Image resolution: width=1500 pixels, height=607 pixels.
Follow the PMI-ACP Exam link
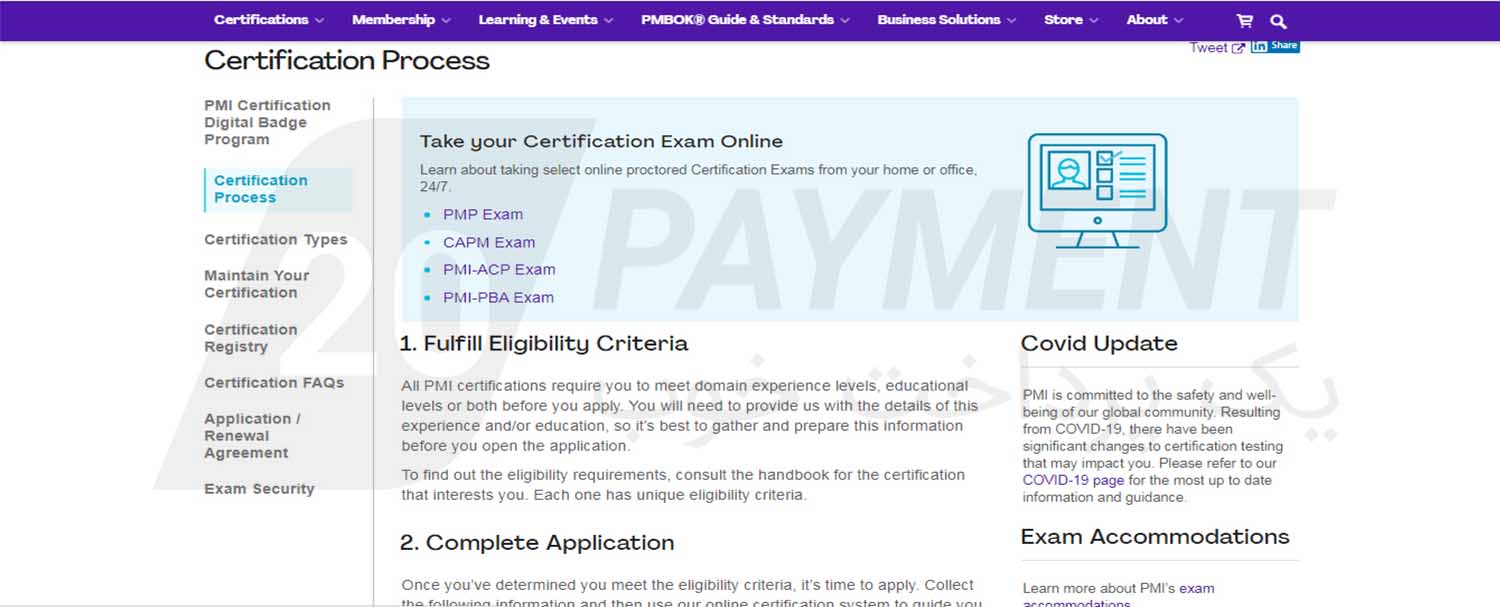(499, 269)
